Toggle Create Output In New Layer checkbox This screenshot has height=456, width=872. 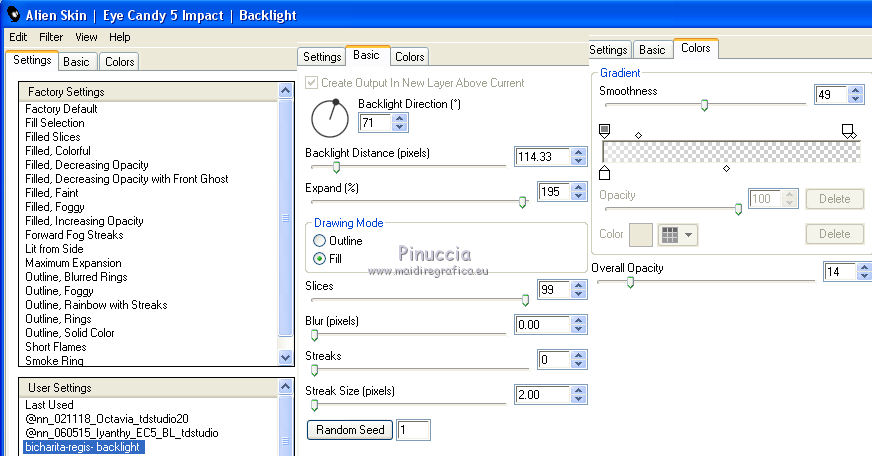click(311, 83)
